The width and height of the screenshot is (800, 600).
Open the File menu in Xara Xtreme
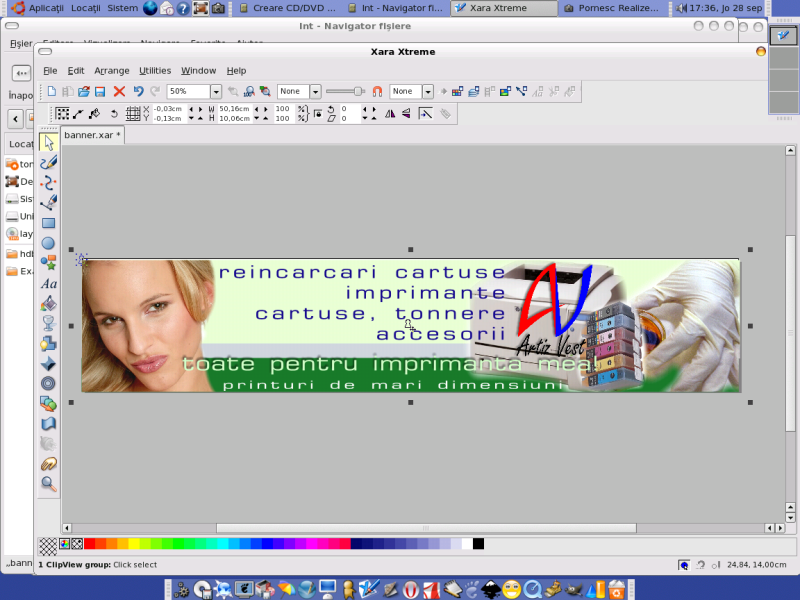50,70
